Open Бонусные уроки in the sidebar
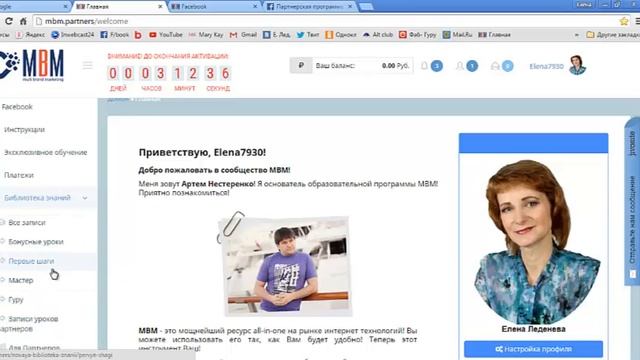 (36, 242)
